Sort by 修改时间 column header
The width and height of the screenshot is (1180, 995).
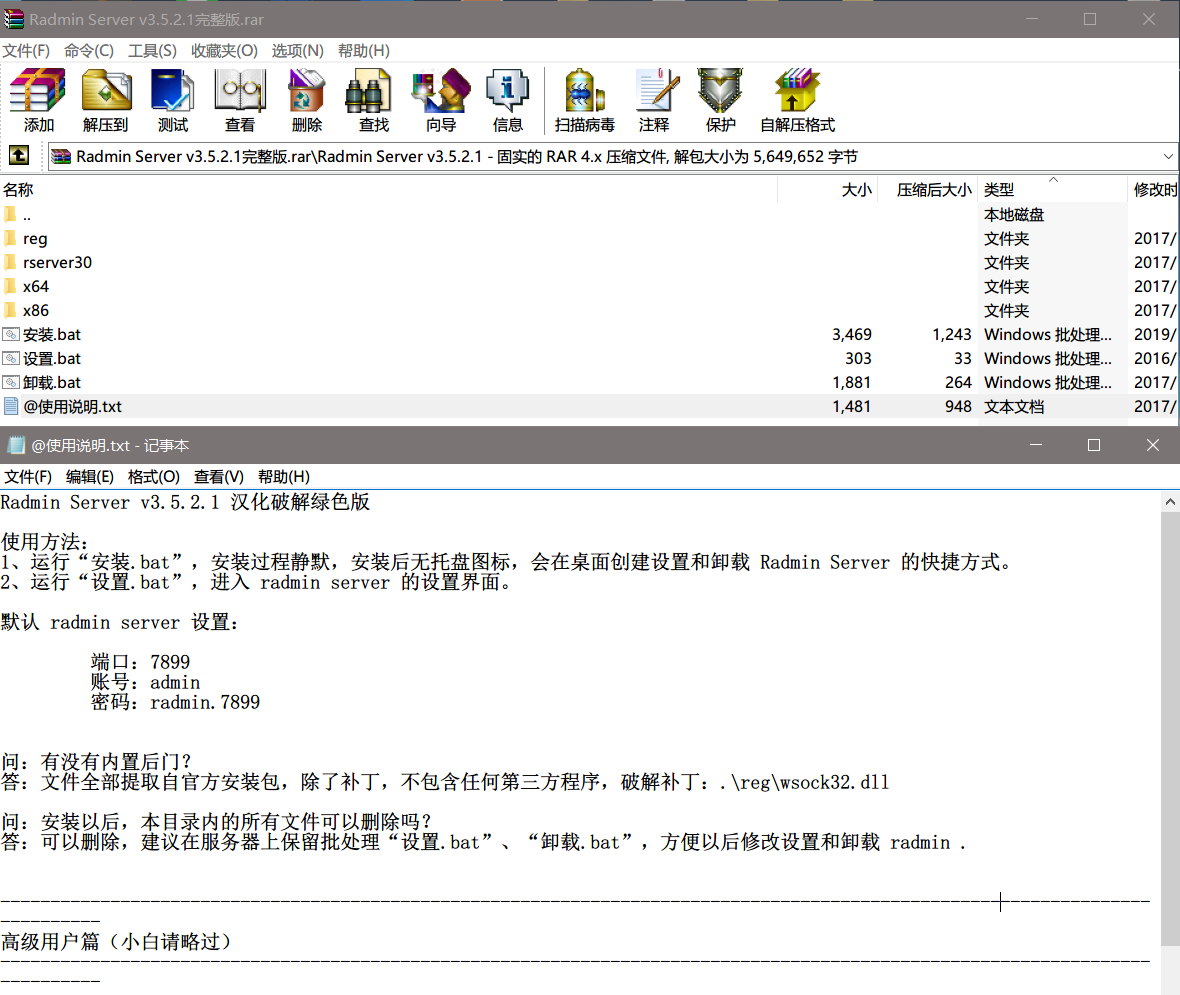pyautogui.click(x=1154, y=190)
